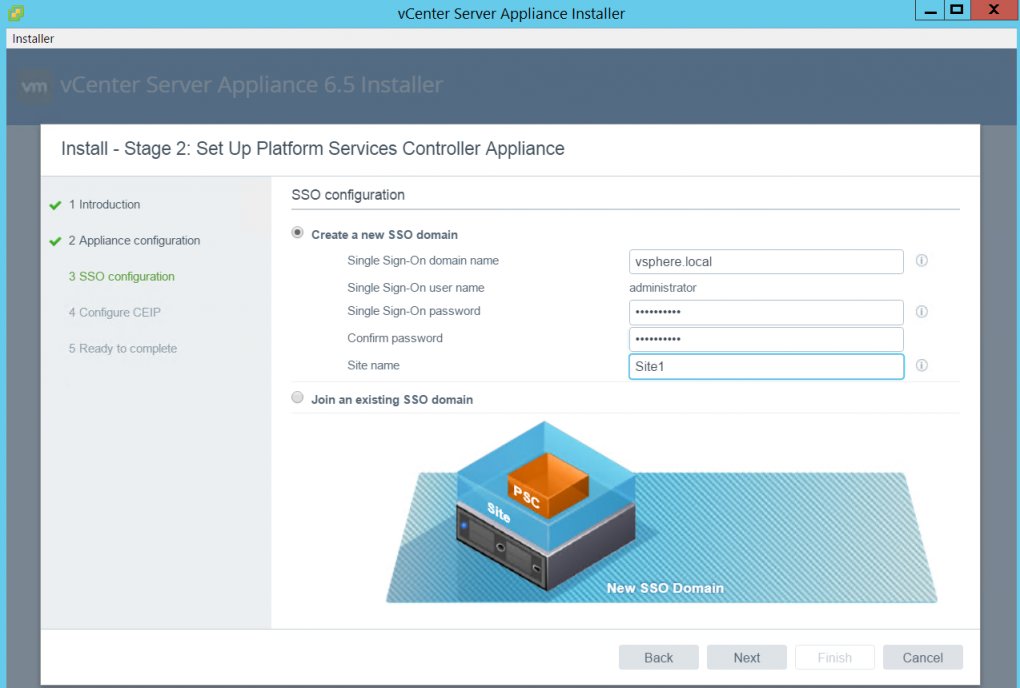Go to step 2 Appliance configuration
This screenshot has height=688, width=1020.
pos(134,241)
